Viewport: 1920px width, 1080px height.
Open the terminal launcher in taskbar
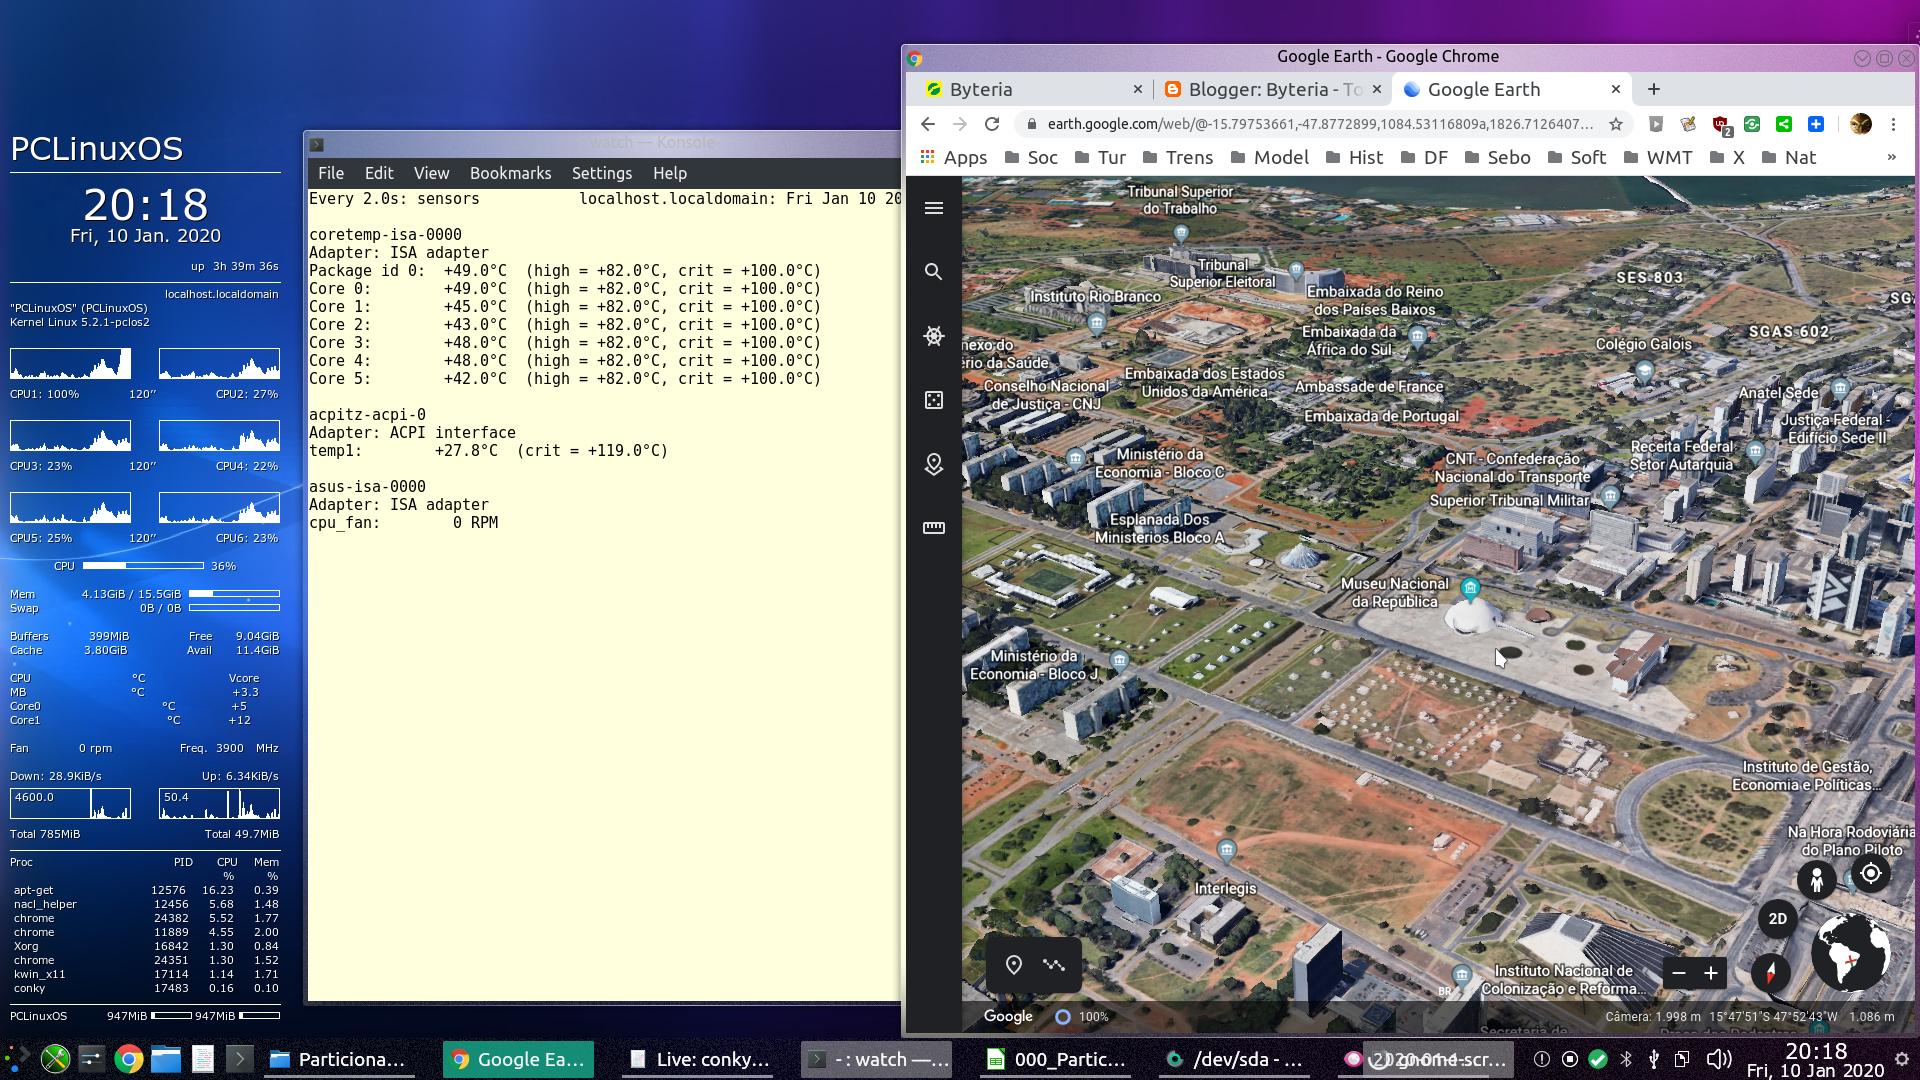239,1059
